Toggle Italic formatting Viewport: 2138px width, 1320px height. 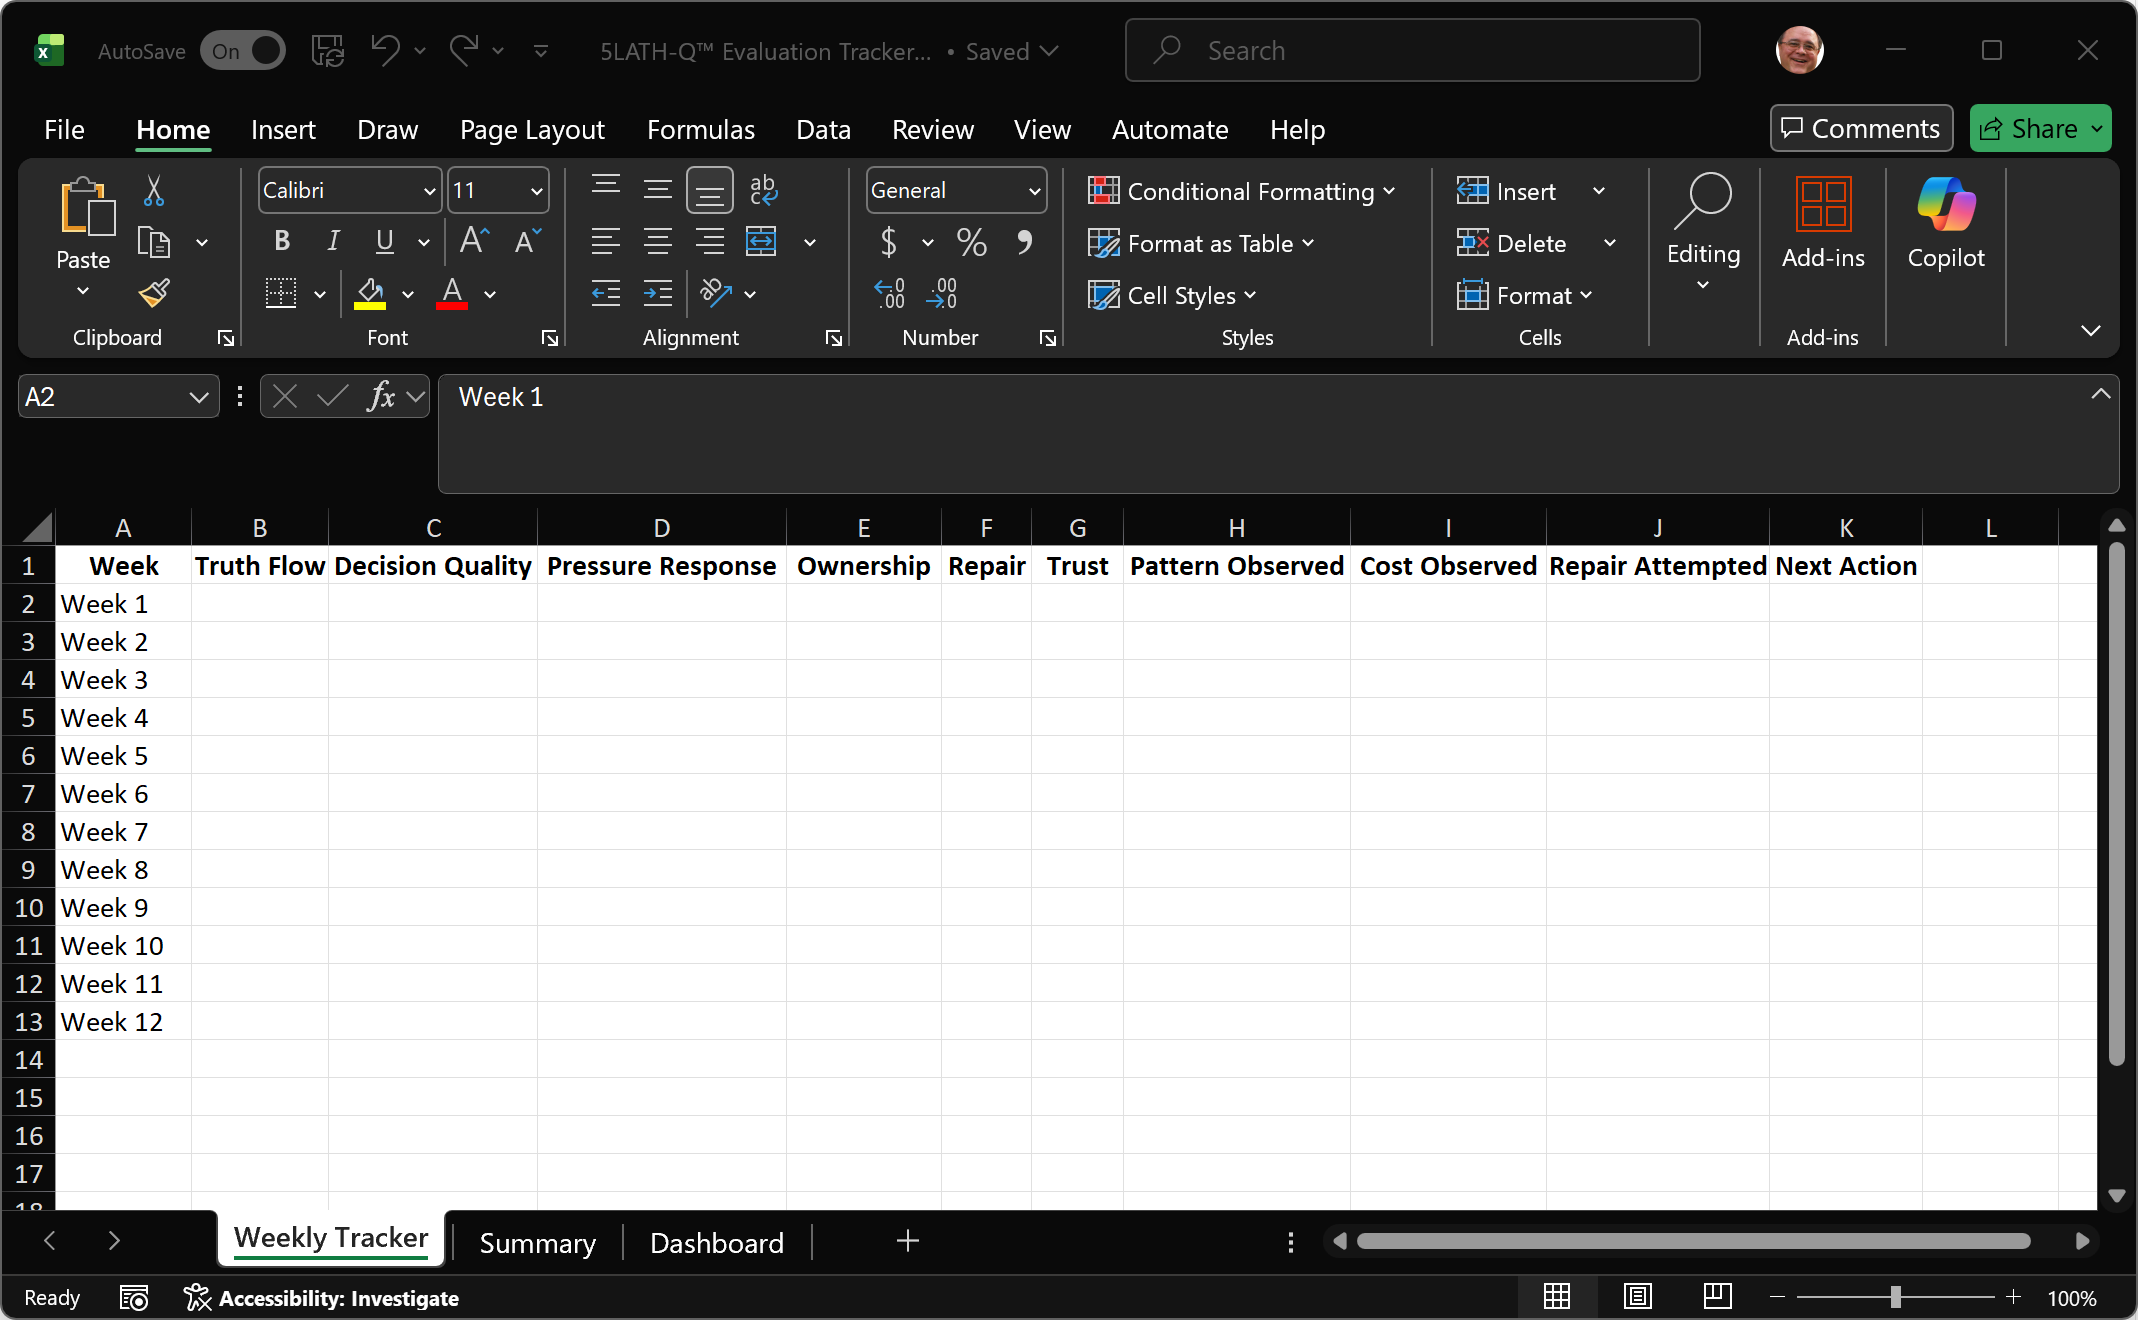point(333,241)
